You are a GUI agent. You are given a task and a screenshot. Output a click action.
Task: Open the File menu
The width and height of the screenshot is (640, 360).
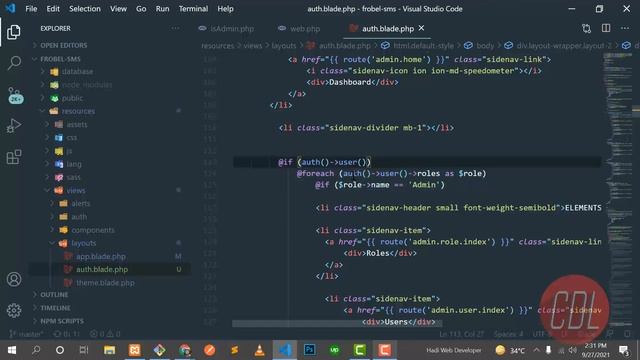point(31,9)
